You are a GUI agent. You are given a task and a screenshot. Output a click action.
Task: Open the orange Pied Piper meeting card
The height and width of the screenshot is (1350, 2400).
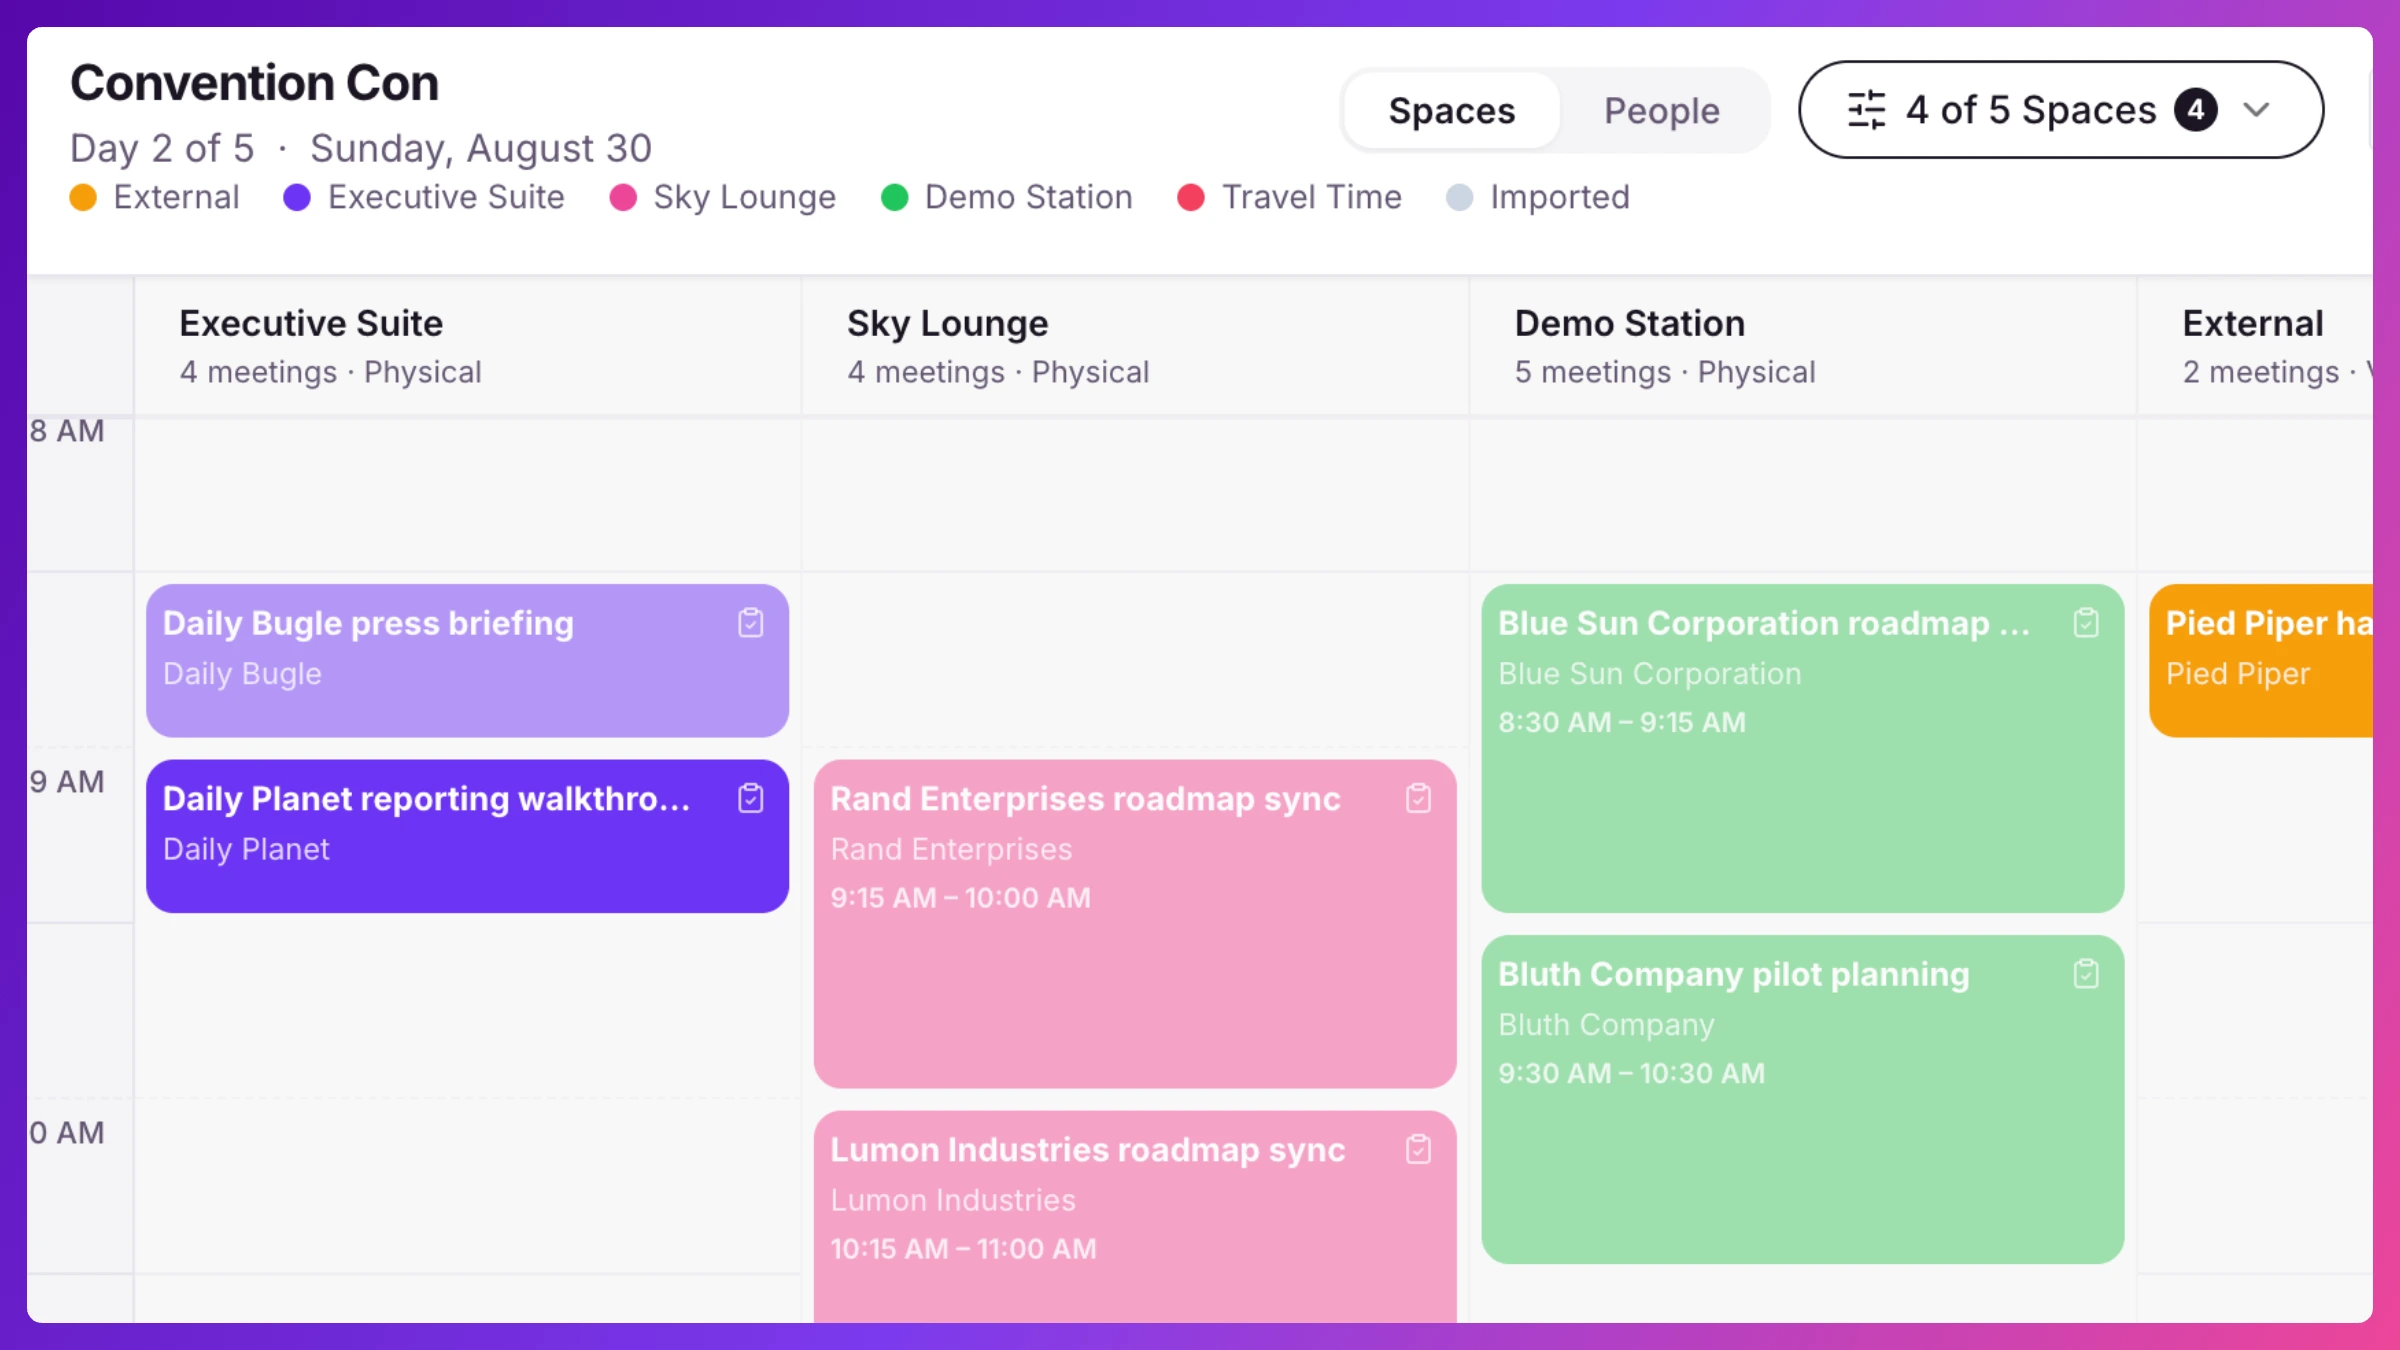tap(2261, 661)
